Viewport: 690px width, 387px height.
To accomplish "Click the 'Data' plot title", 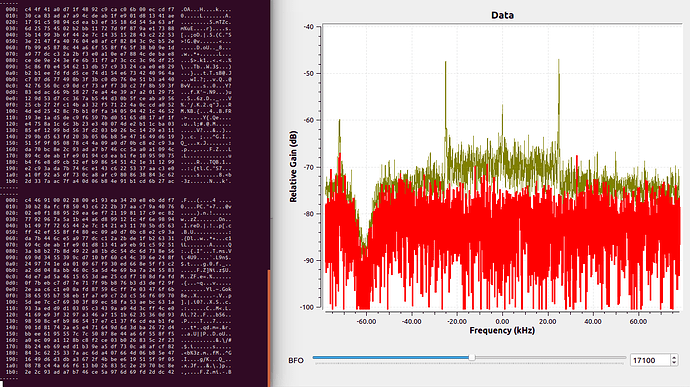I will point(502,15).
